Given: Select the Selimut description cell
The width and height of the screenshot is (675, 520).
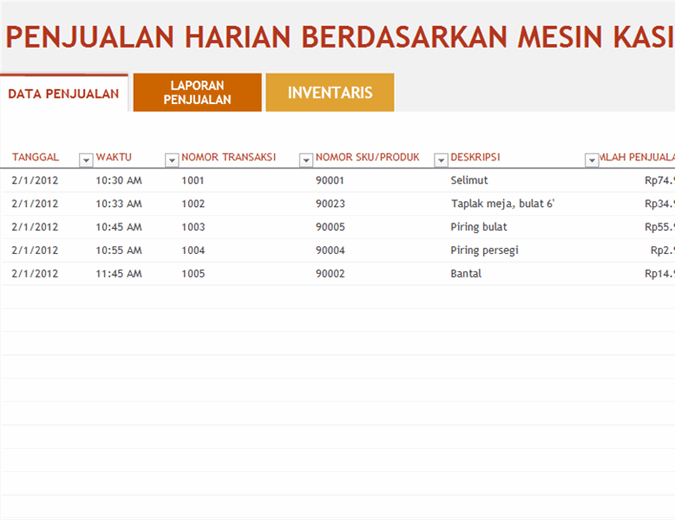Looking at the screenshot, I should 469,180.
